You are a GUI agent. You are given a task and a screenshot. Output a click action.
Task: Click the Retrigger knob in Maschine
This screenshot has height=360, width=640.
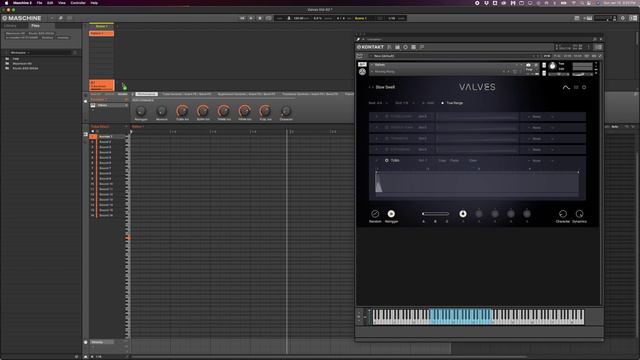point(141,111)
